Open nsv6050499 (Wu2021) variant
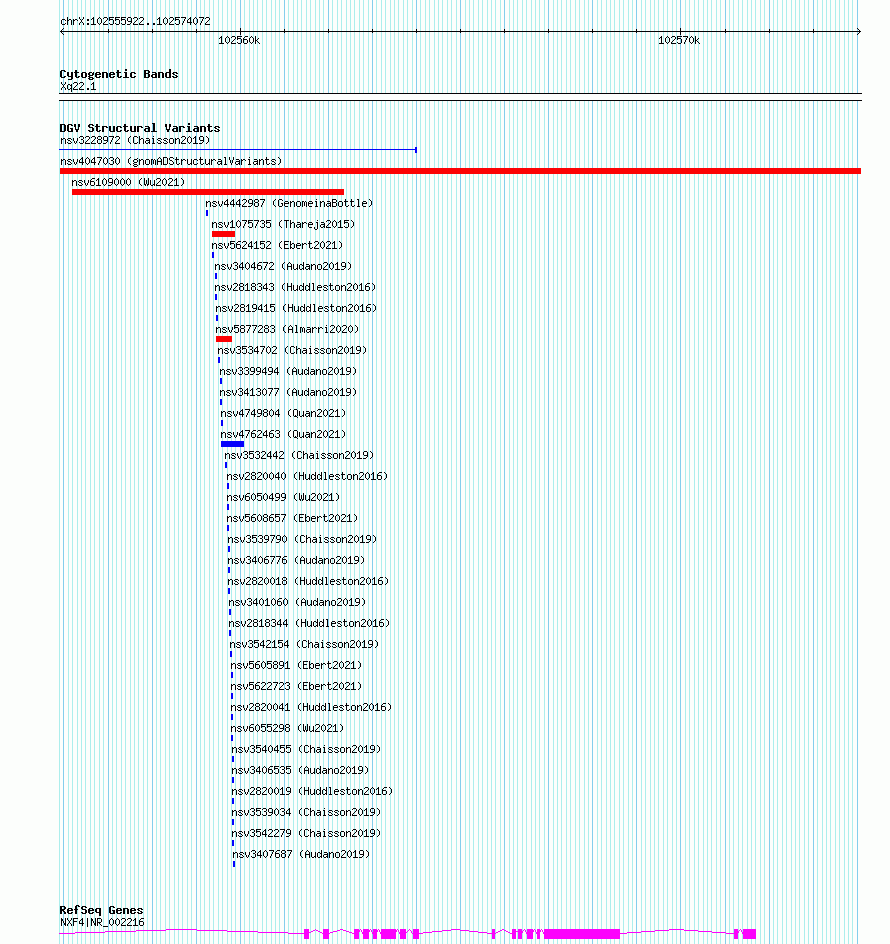 [283, 497]
